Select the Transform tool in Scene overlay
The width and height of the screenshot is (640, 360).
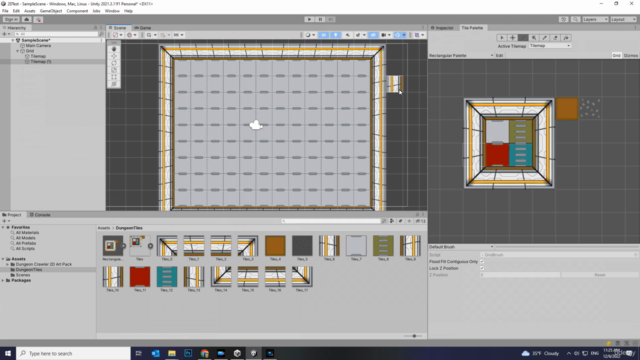tap(114, 84)
